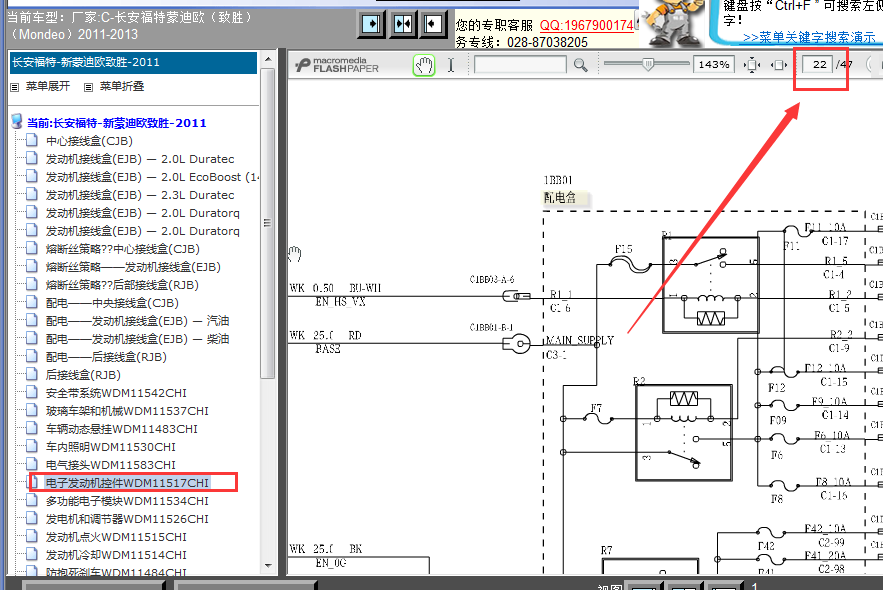
Task: Open 中心接线盒(CJB) tree item
Action: [x=89, y=141]
